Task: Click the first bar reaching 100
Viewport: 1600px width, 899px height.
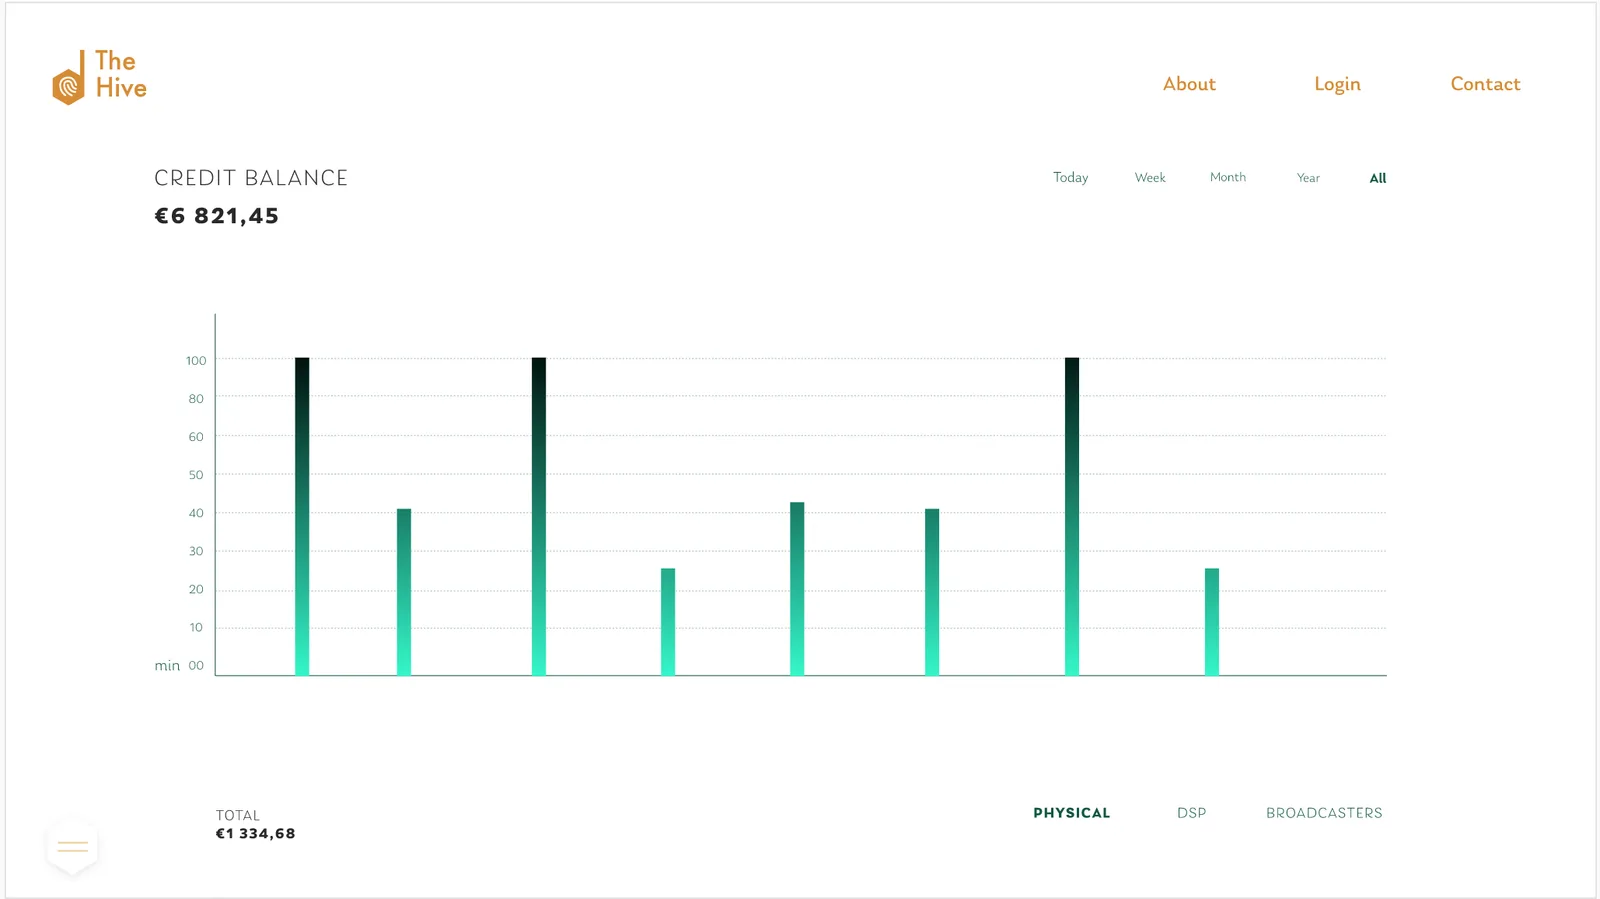Action: (302, 516)
